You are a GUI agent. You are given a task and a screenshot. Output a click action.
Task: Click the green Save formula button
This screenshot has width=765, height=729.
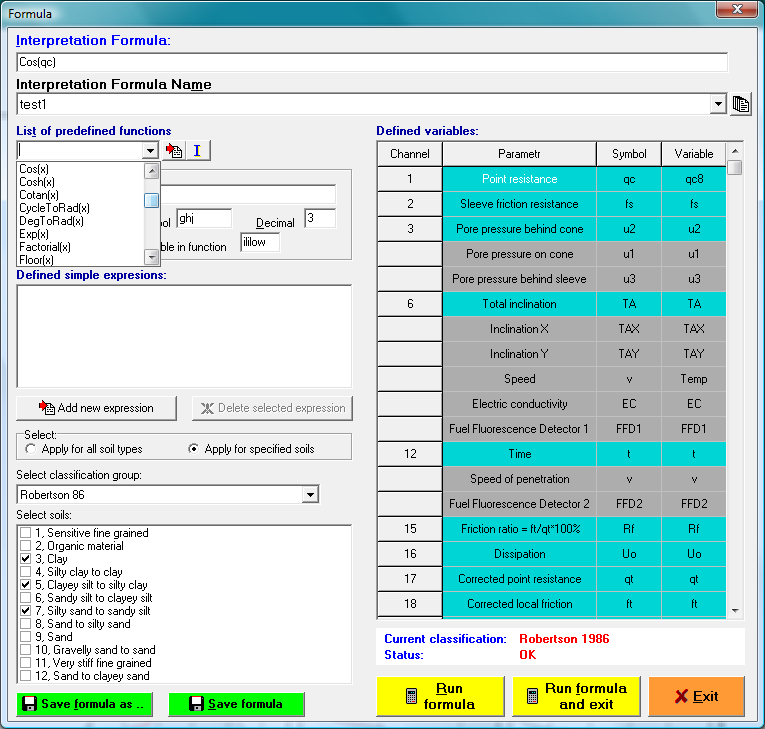236,704
